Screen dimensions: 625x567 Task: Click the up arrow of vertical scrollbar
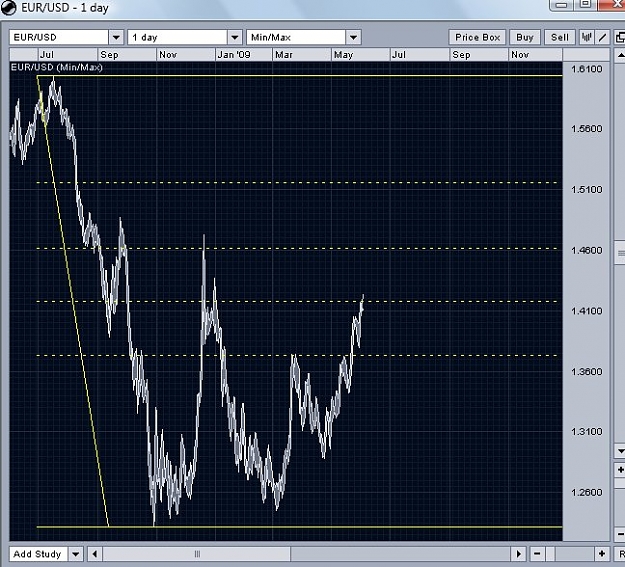(620, 55)
